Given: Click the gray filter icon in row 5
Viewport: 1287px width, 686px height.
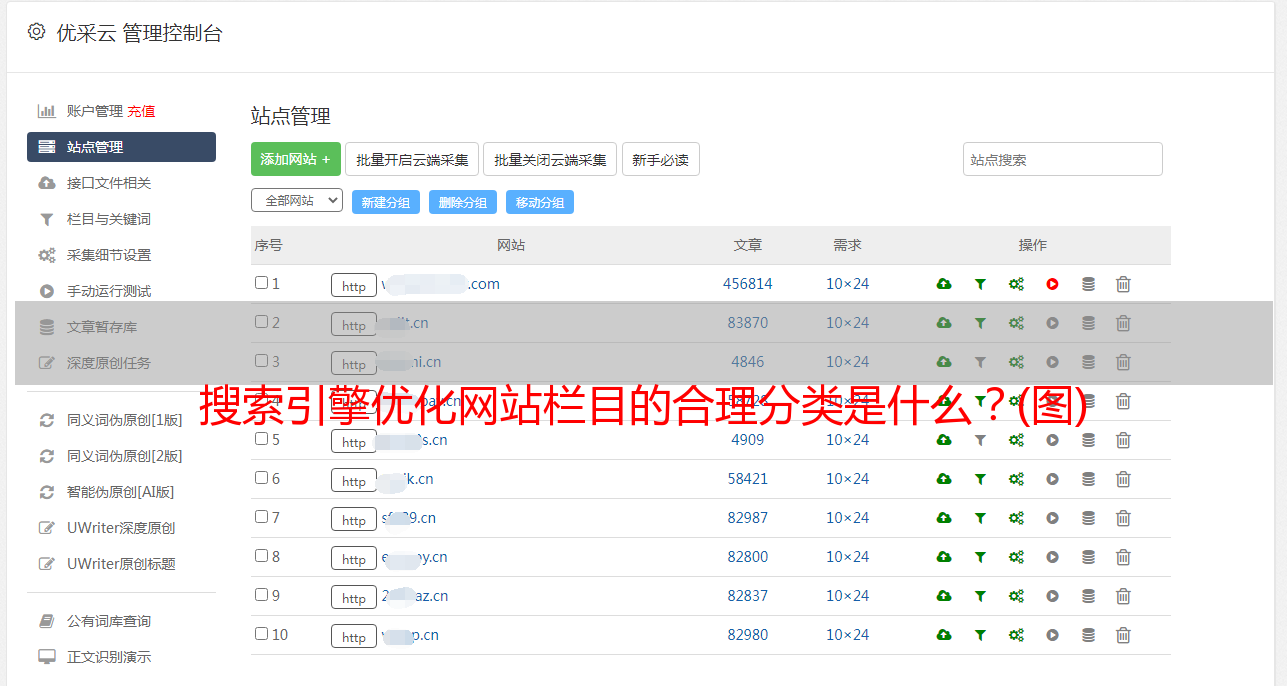Looking at the screenshot, I should [x=980, y=440].
